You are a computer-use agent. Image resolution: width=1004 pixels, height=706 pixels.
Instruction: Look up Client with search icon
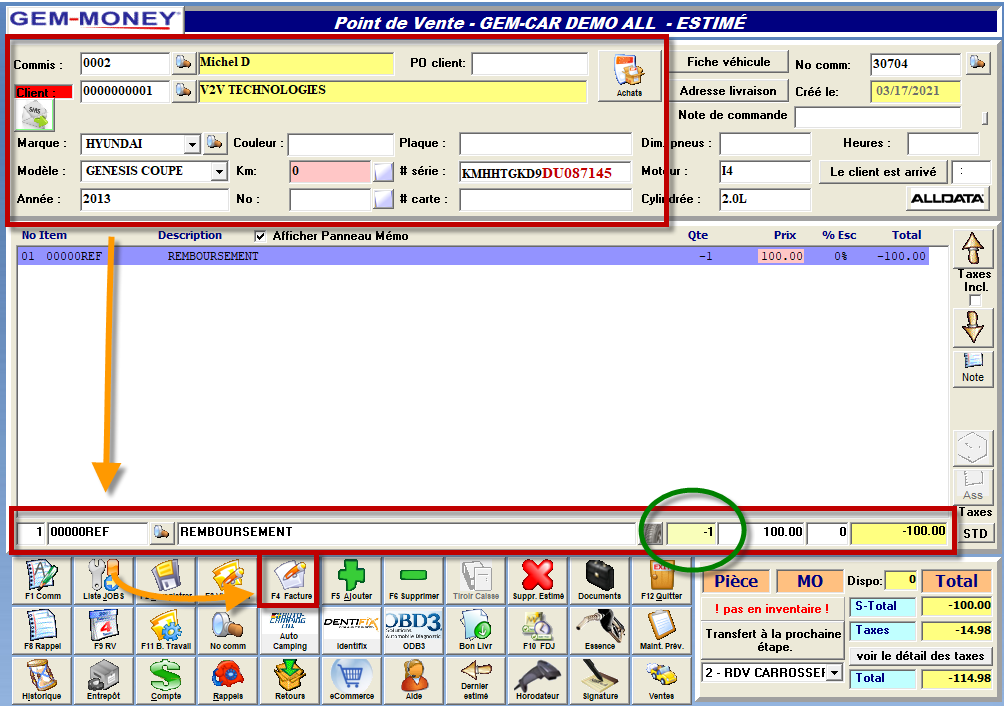[183, 91]
